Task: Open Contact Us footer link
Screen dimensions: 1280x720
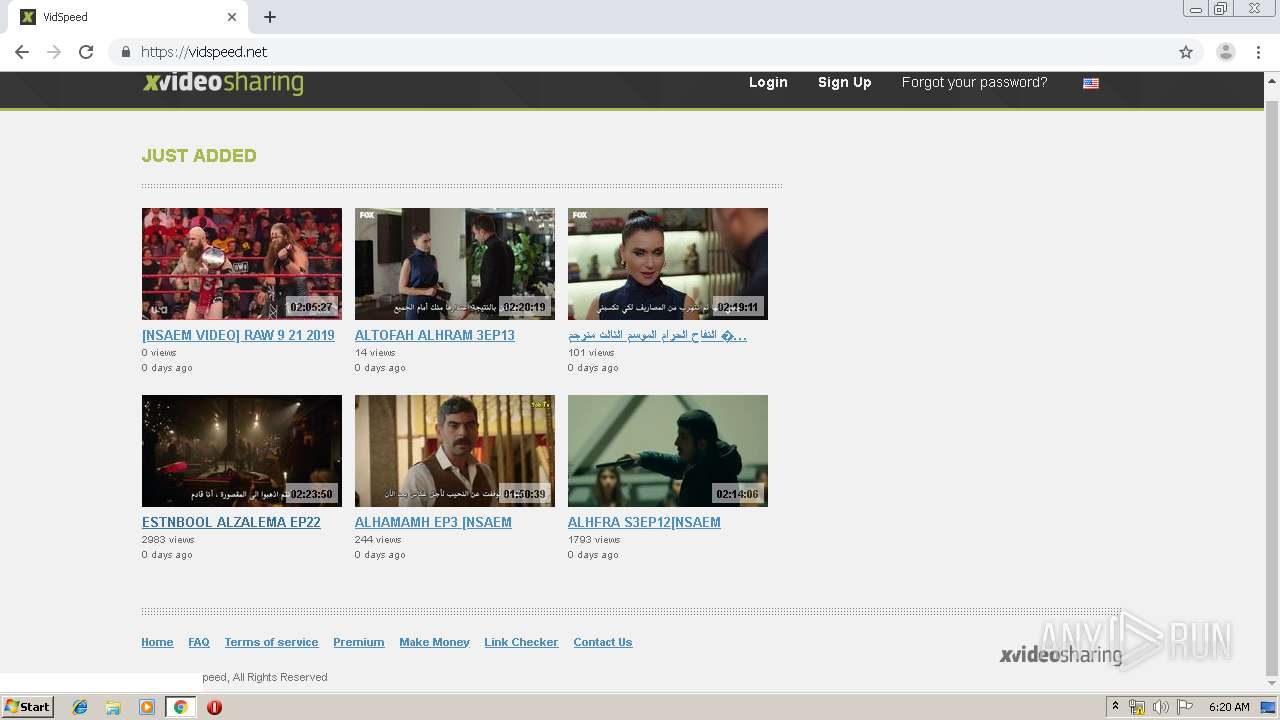Action: [x=603, y=642]
